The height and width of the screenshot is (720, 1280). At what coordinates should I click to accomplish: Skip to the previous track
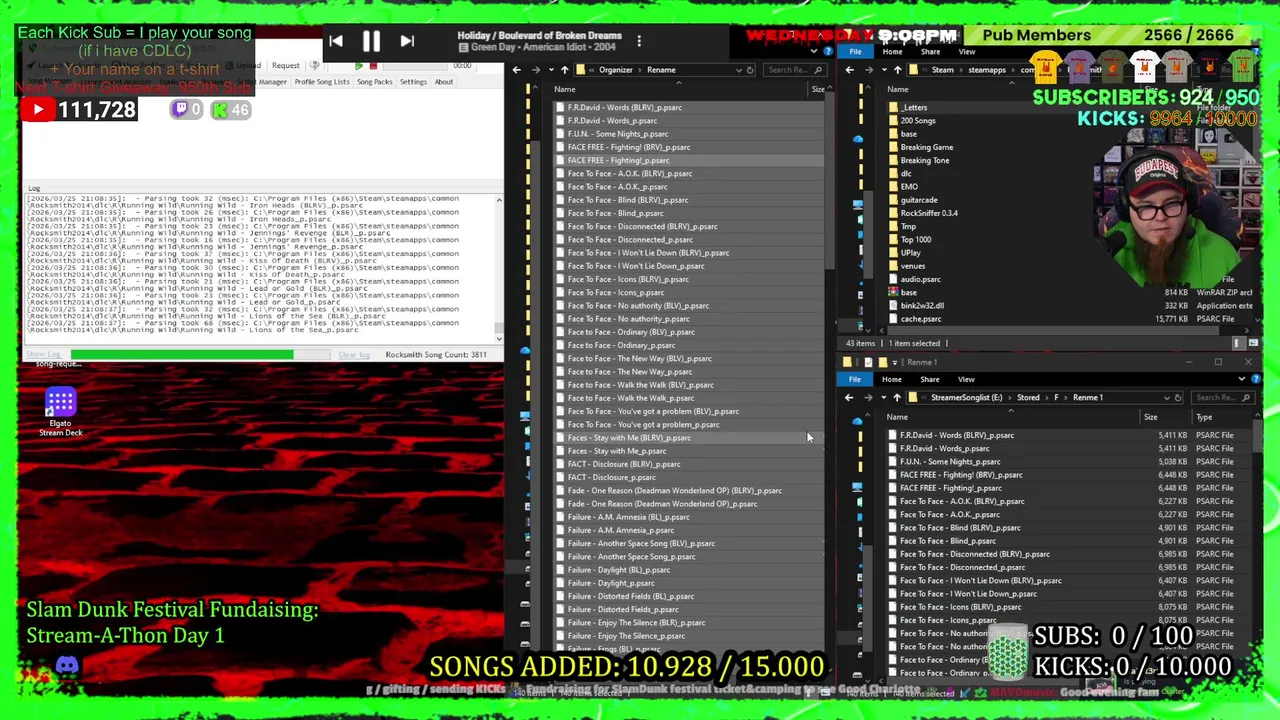[336, 41]
